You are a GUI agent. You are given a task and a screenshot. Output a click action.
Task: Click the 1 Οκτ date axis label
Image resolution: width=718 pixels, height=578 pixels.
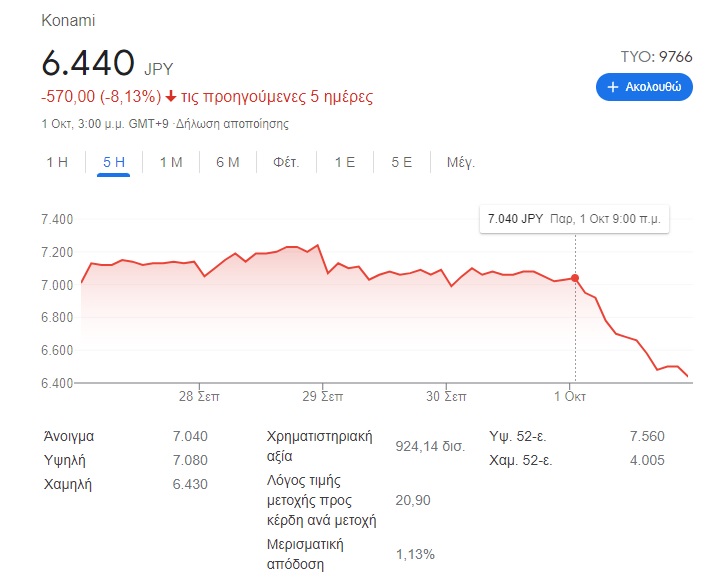(x=571, y=396)
